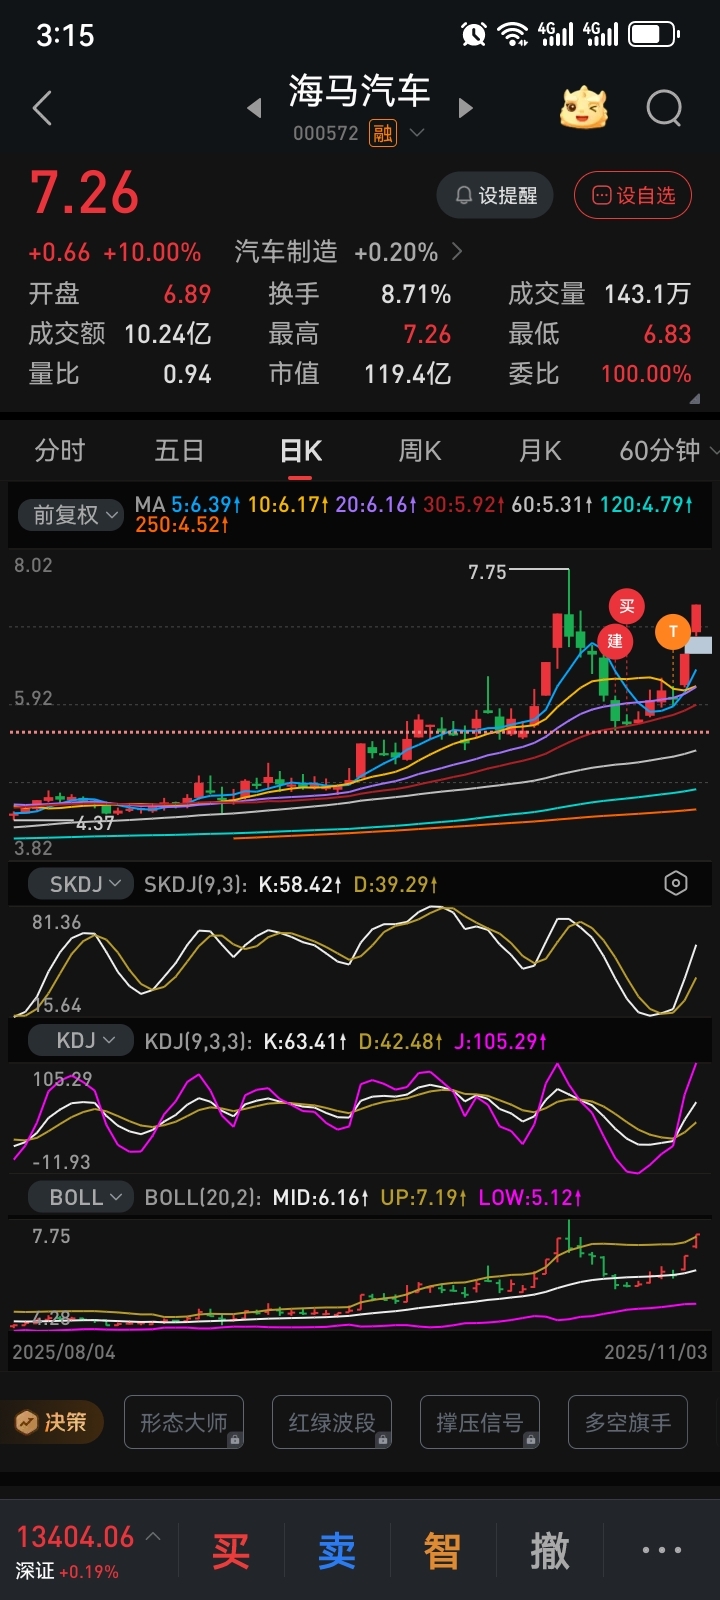Tap the grey latest-price tag on chart

(x=698, y=645)
